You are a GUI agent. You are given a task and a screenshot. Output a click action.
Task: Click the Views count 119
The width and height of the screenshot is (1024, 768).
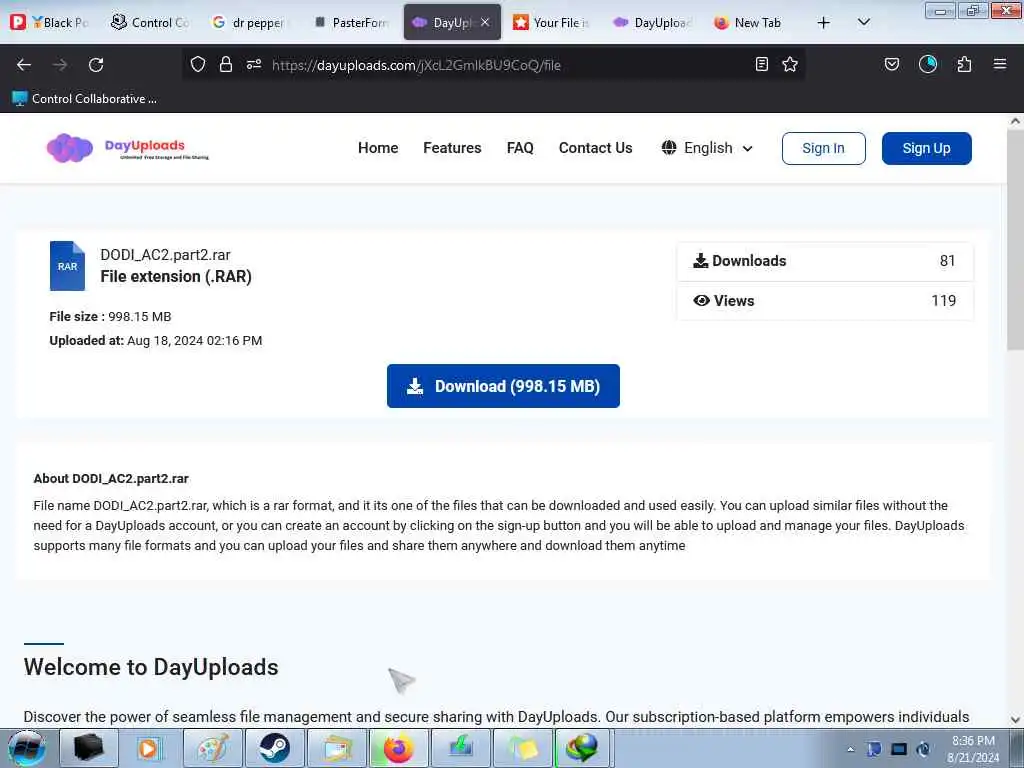point(944,300)
